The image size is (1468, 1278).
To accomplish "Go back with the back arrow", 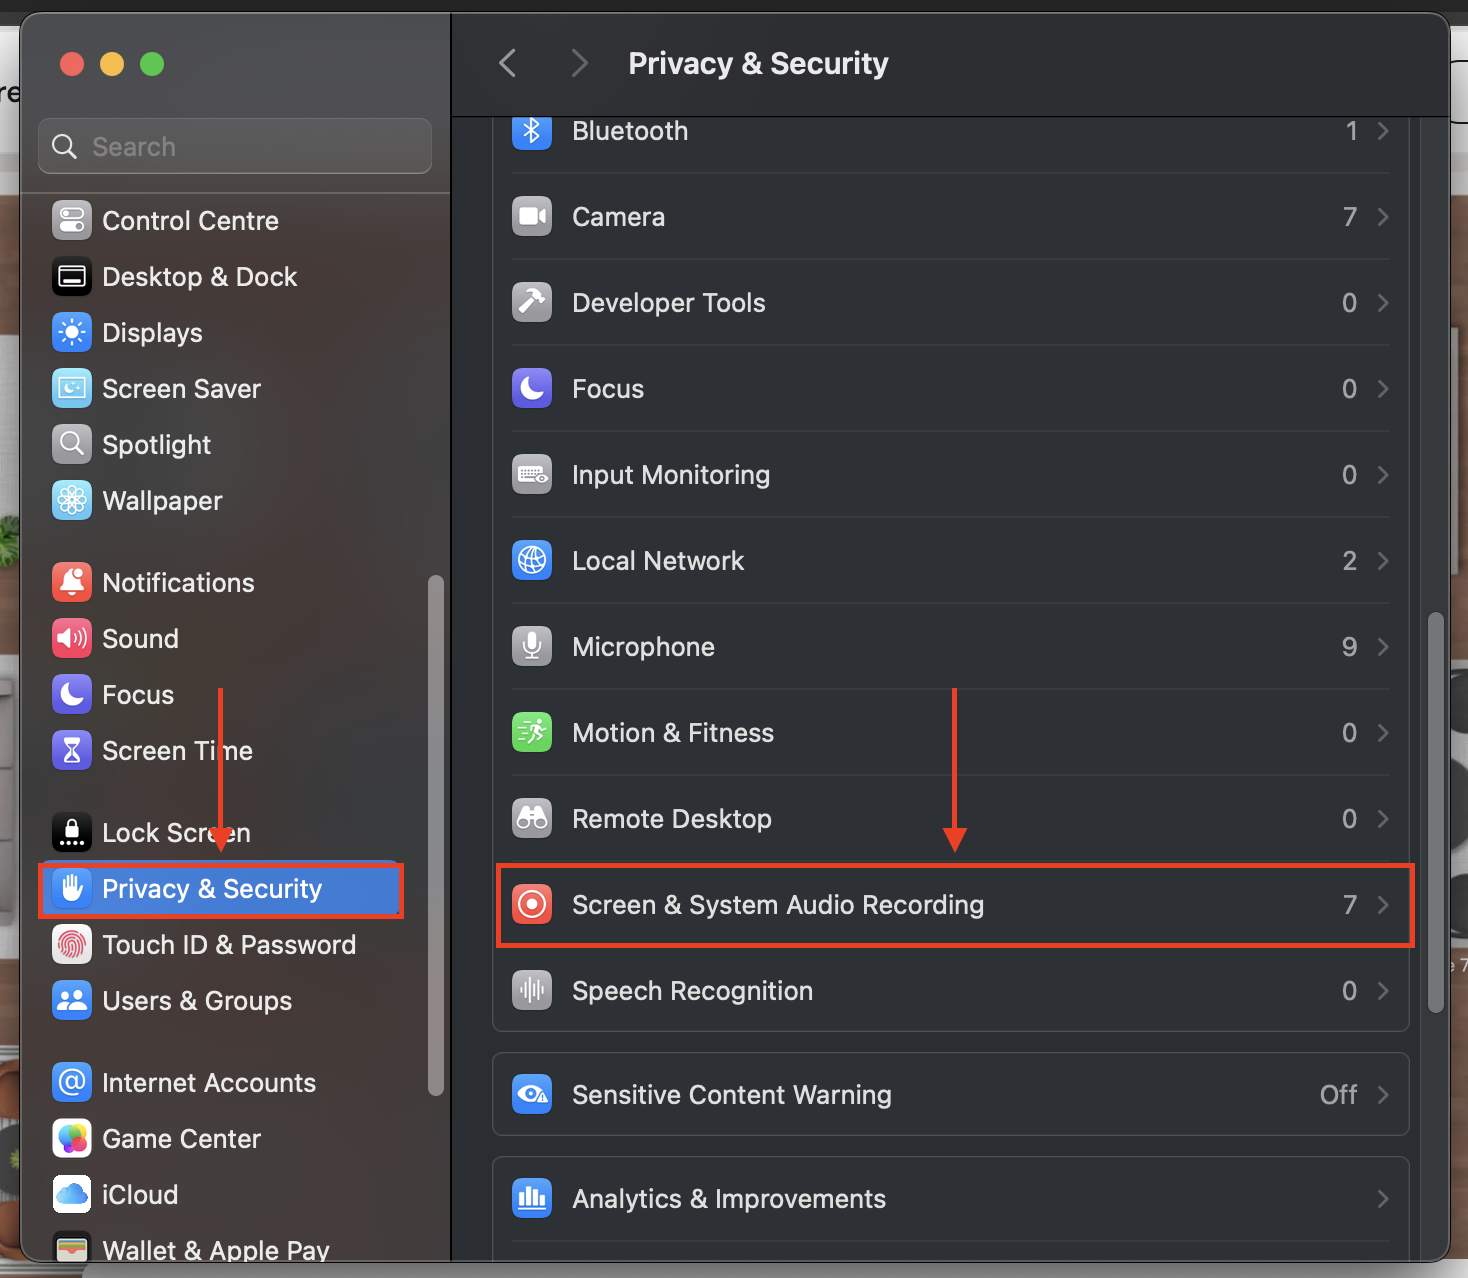I will click(508, 64).
